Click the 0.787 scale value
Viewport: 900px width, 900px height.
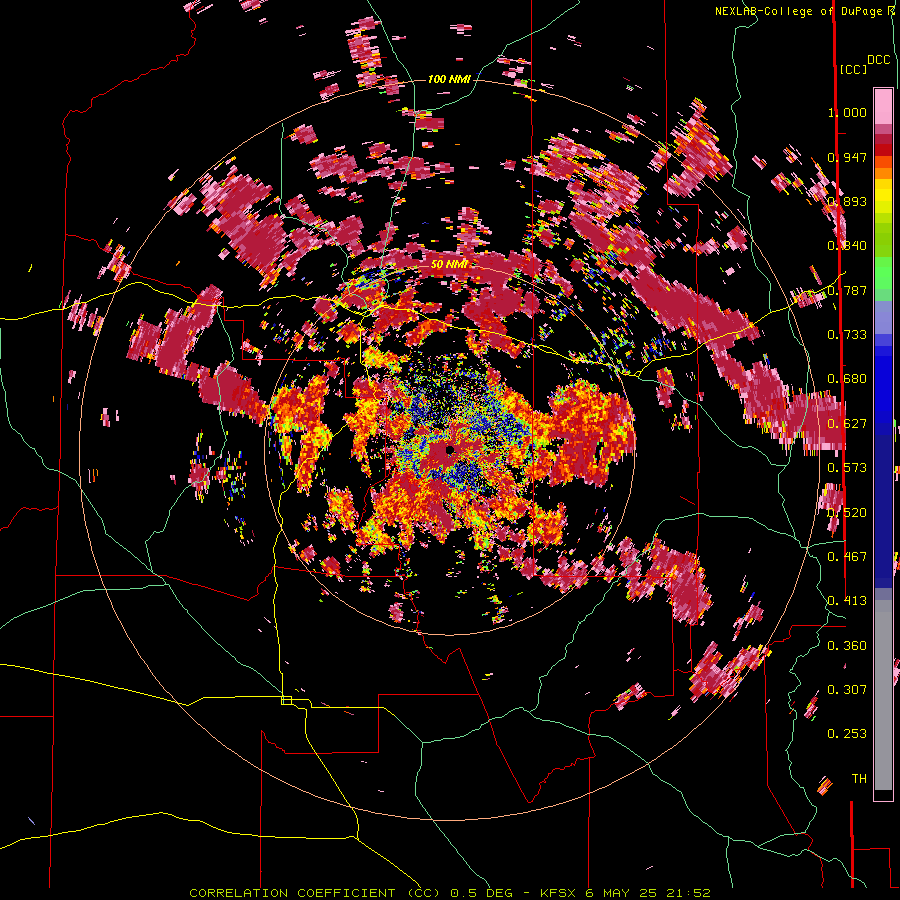(x=847, y=290)
